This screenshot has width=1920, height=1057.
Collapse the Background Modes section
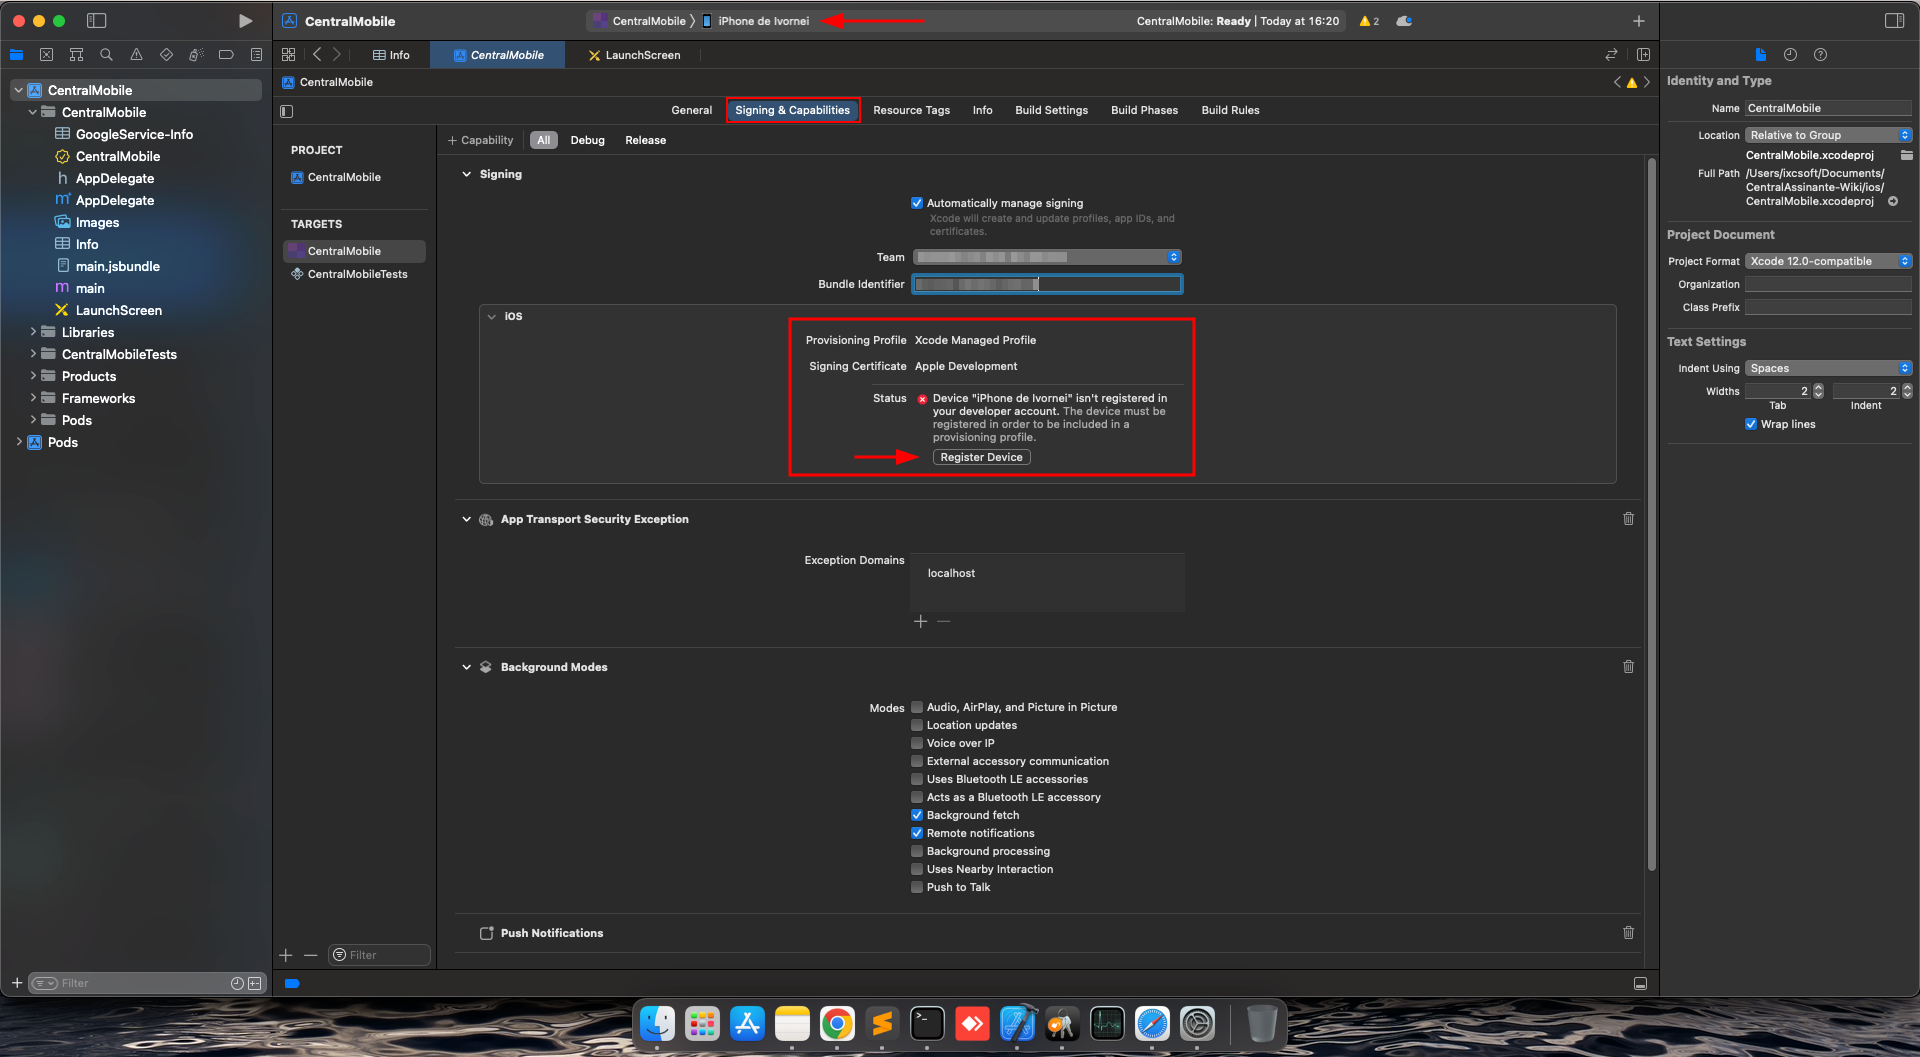pos(466,667)
